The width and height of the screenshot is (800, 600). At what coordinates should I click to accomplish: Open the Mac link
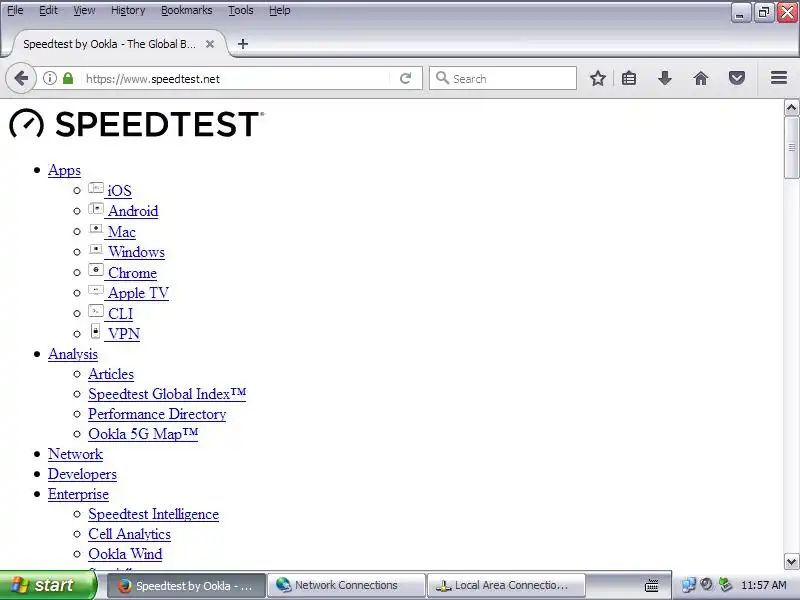[x=122, y=232]
